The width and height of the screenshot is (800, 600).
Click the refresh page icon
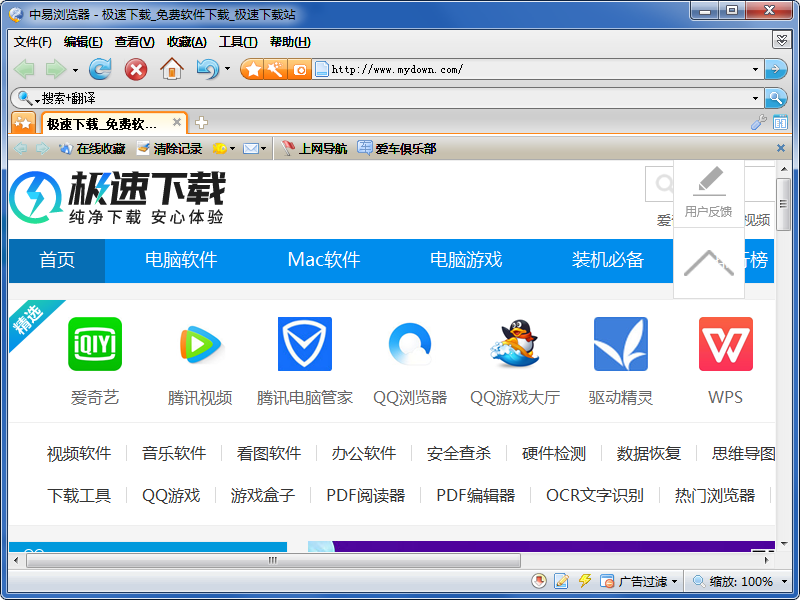coord(100,69)
